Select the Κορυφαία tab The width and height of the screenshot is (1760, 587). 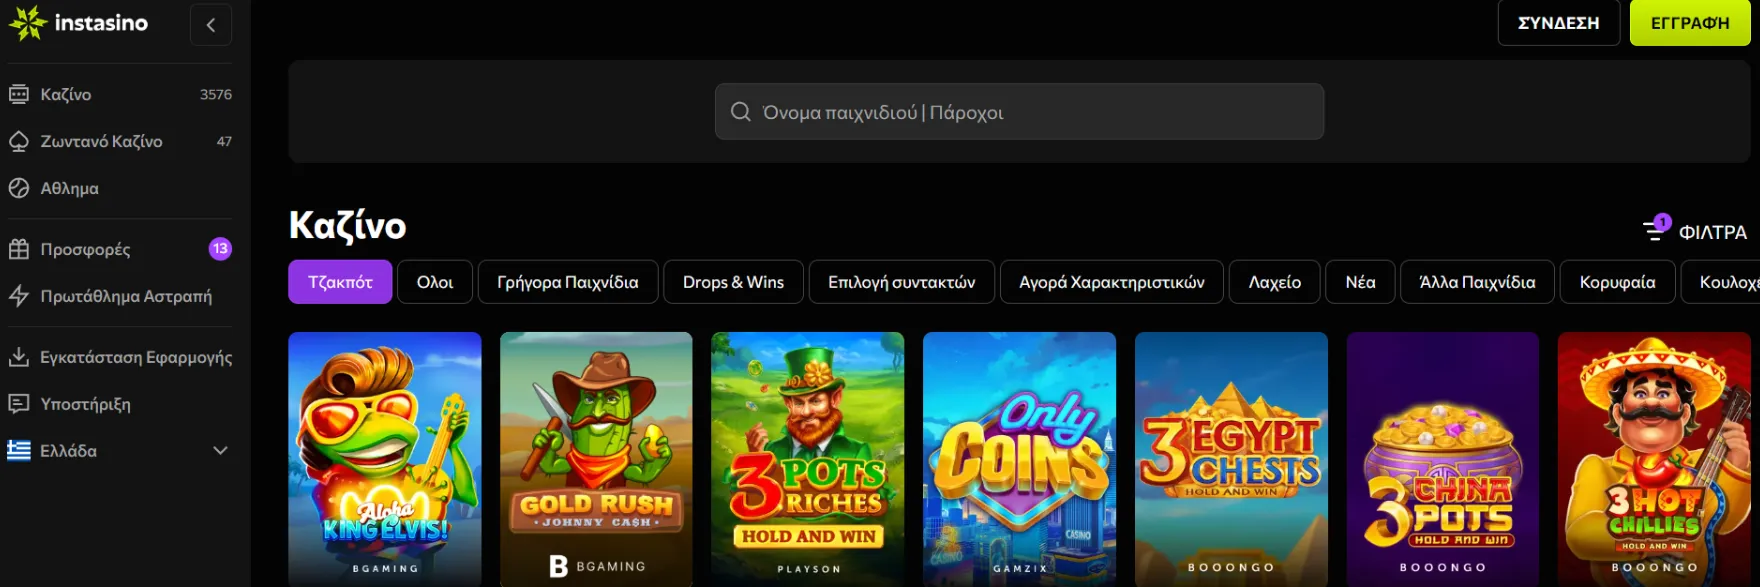(1618, 282)
